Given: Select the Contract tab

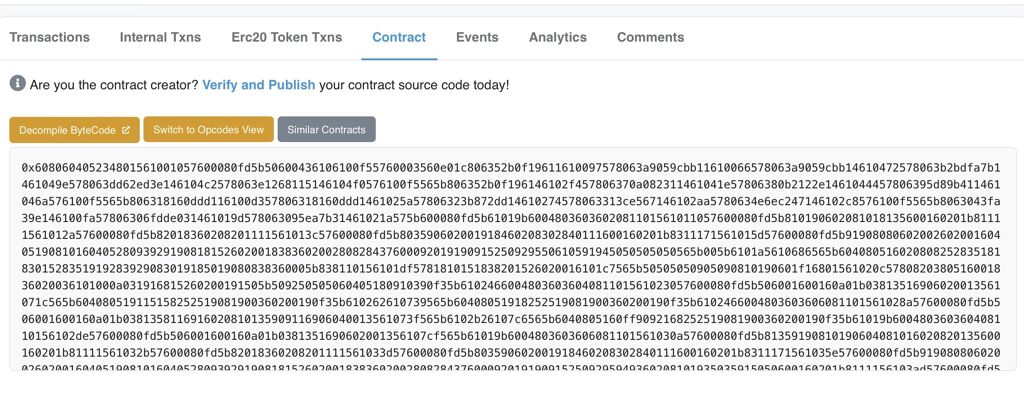Looking at the screenshot, I should point(399,37).
